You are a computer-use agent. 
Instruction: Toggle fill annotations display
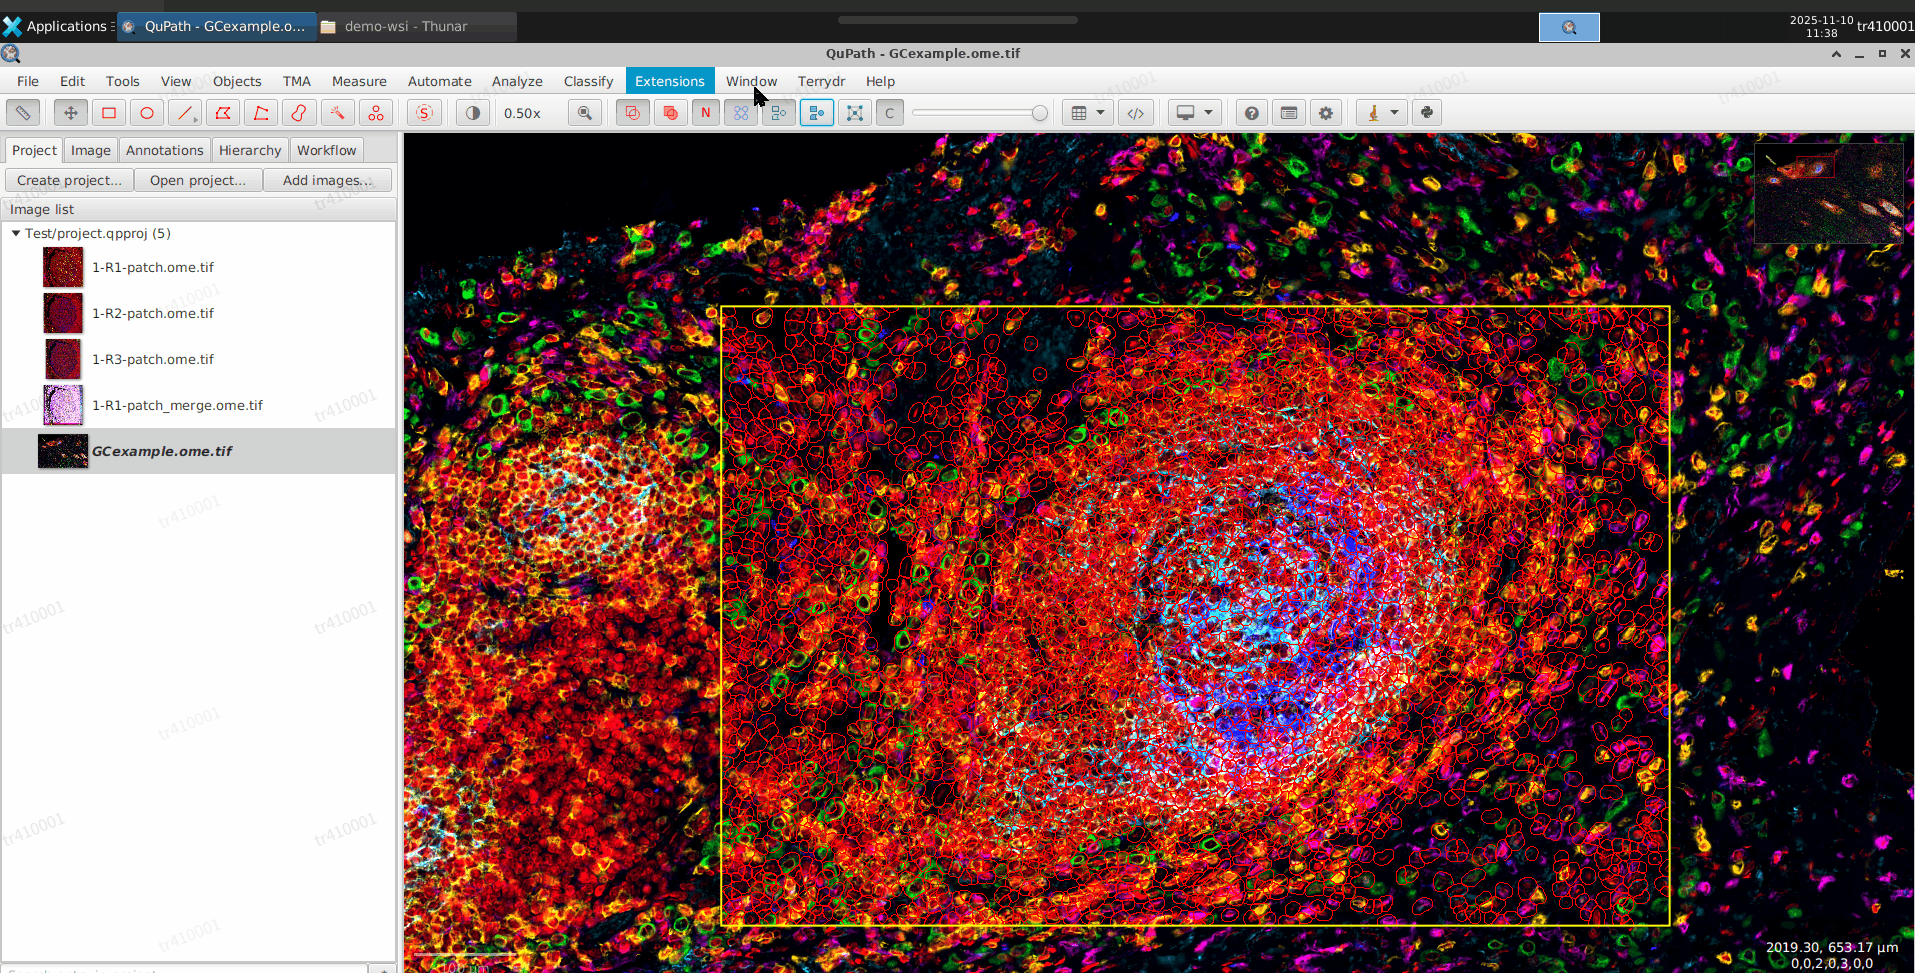click(670, 113)
